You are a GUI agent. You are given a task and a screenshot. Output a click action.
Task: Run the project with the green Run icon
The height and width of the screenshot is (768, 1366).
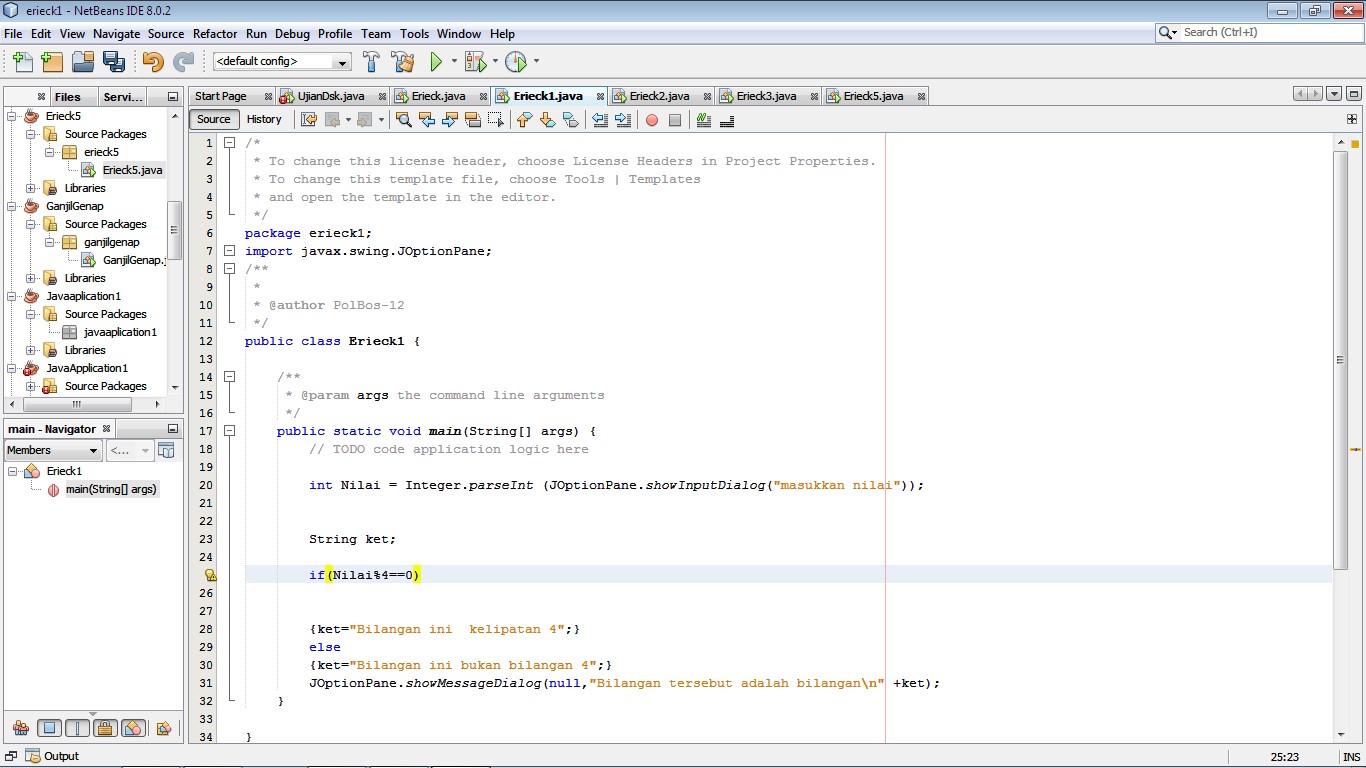coord(437,61)
